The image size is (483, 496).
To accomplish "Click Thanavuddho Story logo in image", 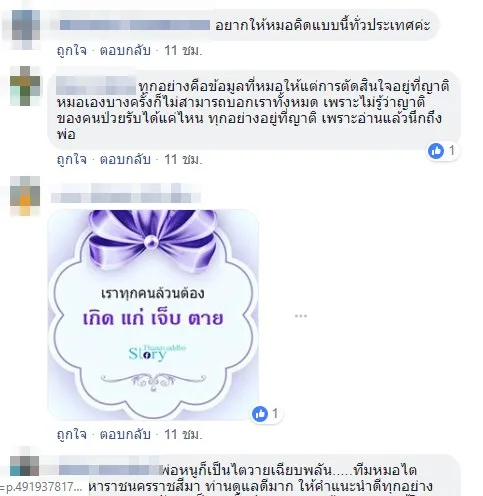I will (156, 352).
